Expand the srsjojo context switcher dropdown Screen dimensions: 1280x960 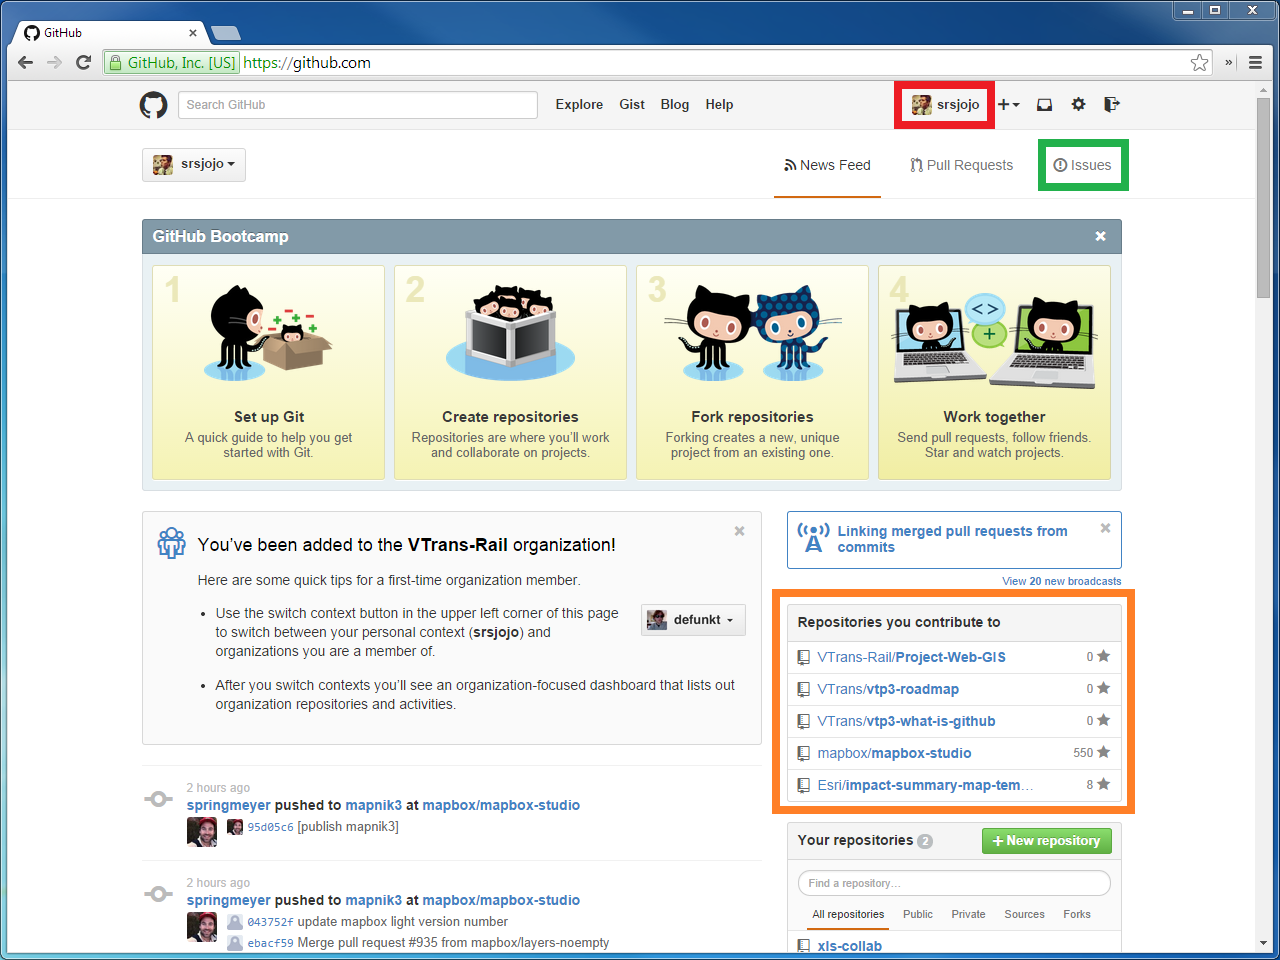tap(194, 164)
